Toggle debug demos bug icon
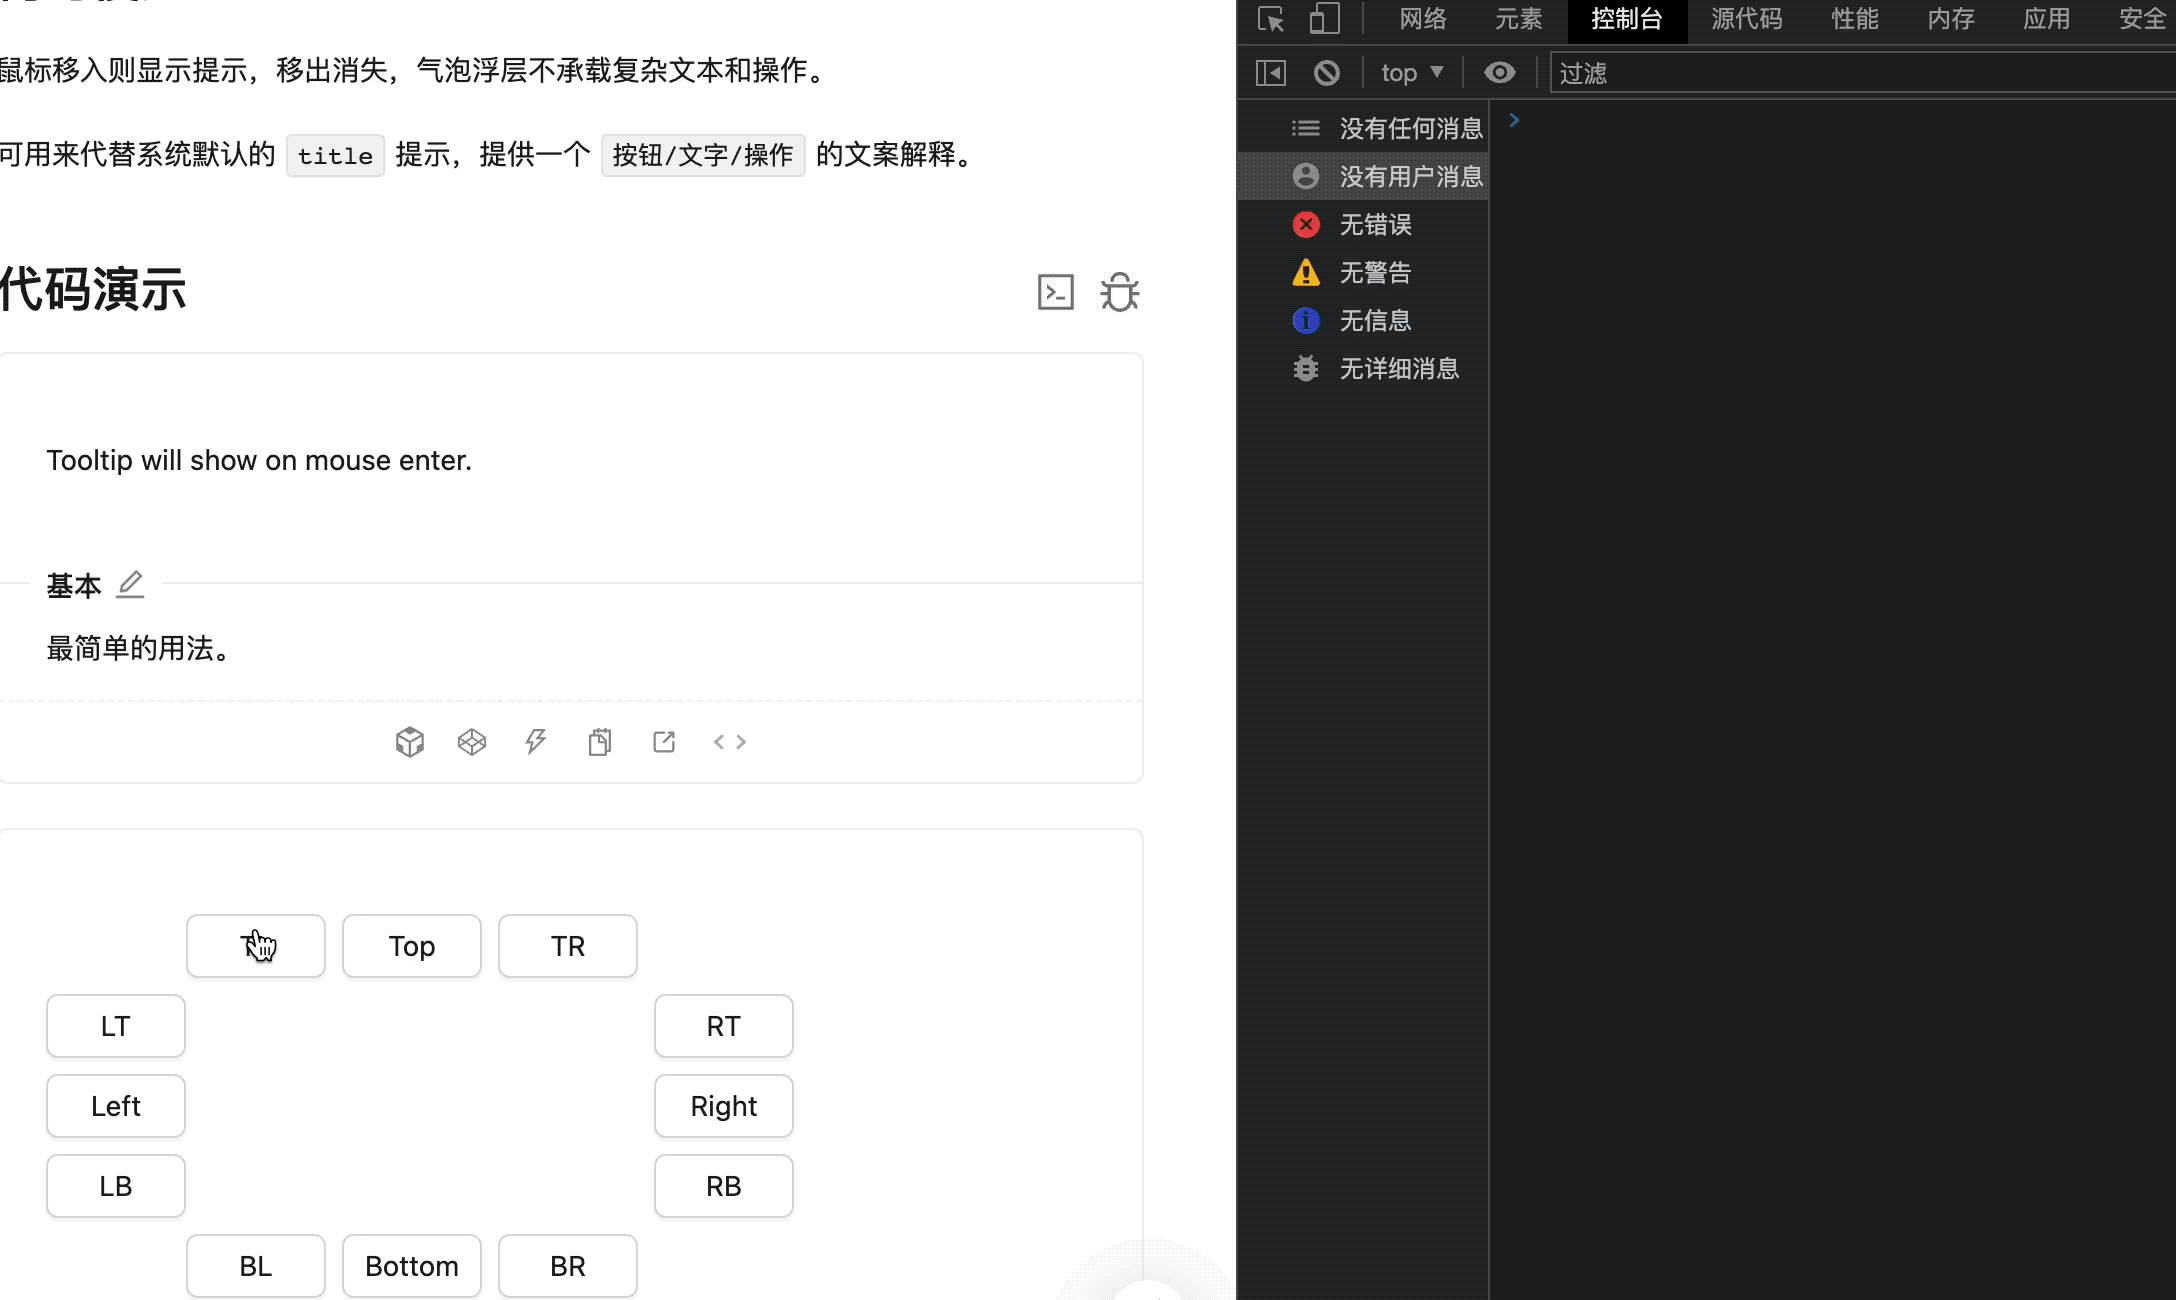This screenshot has height=1300, width=2176. coord(1120,292)
